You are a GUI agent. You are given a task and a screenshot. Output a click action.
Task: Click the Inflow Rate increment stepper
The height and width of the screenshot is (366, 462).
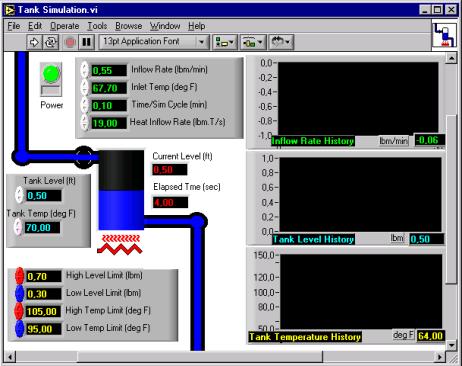coord(85,66)
